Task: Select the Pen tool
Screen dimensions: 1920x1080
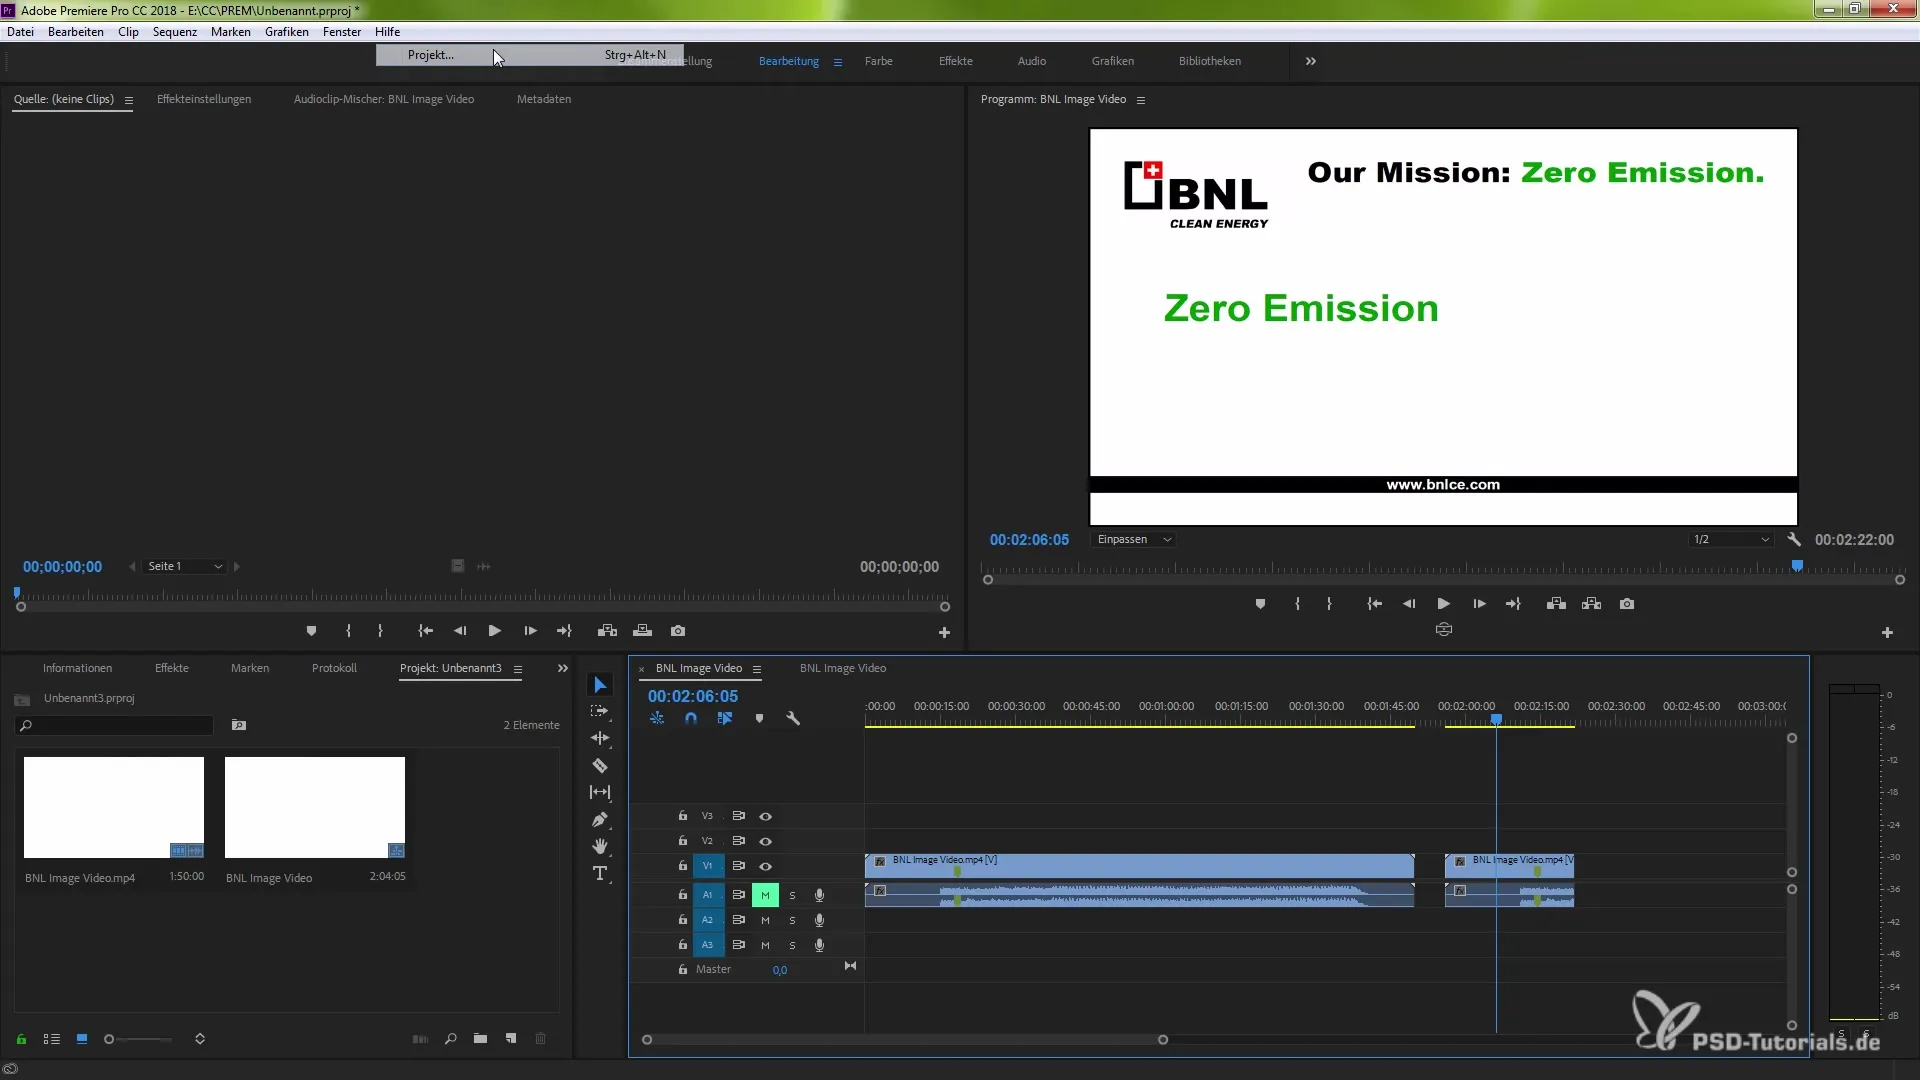Action: tap(600, 819)
